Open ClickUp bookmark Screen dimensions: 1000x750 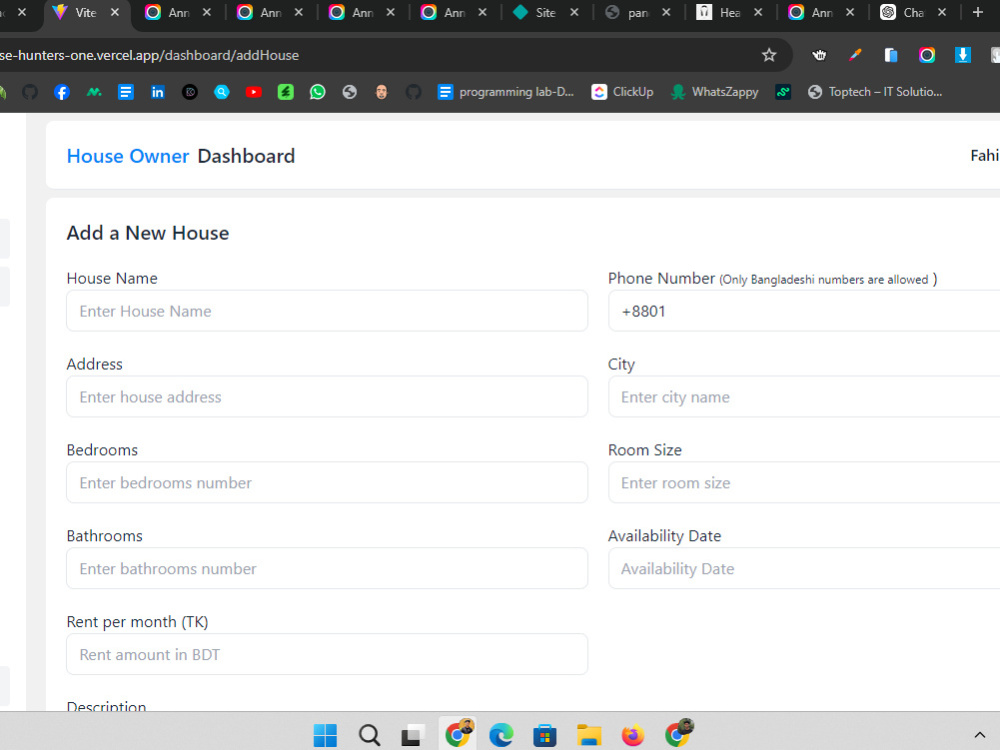622,92
